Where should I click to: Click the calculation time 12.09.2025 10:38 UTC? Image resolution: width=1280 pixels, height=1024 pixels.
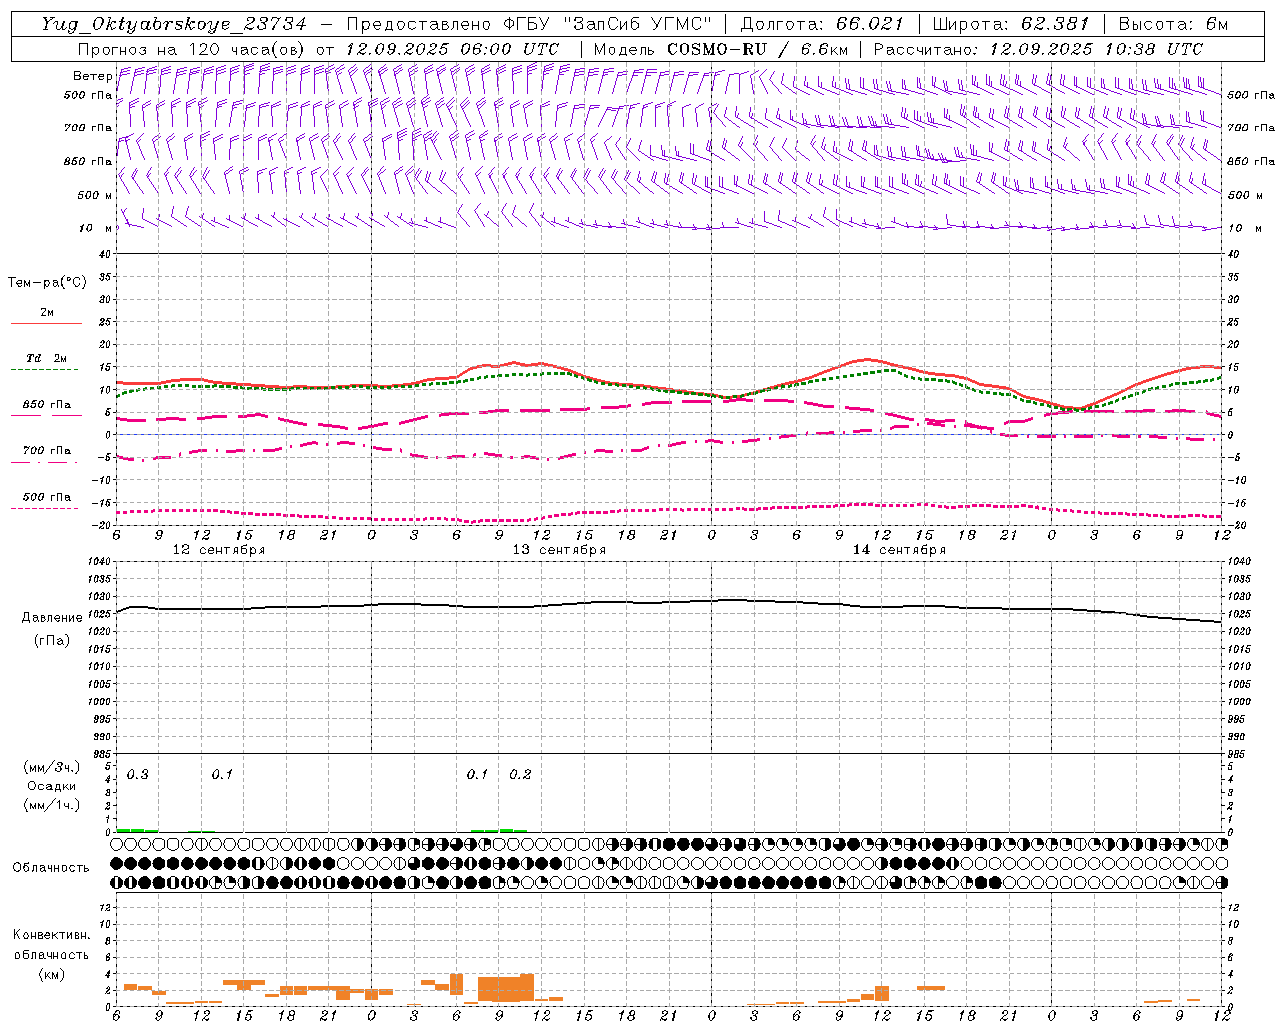(1096, 49)
